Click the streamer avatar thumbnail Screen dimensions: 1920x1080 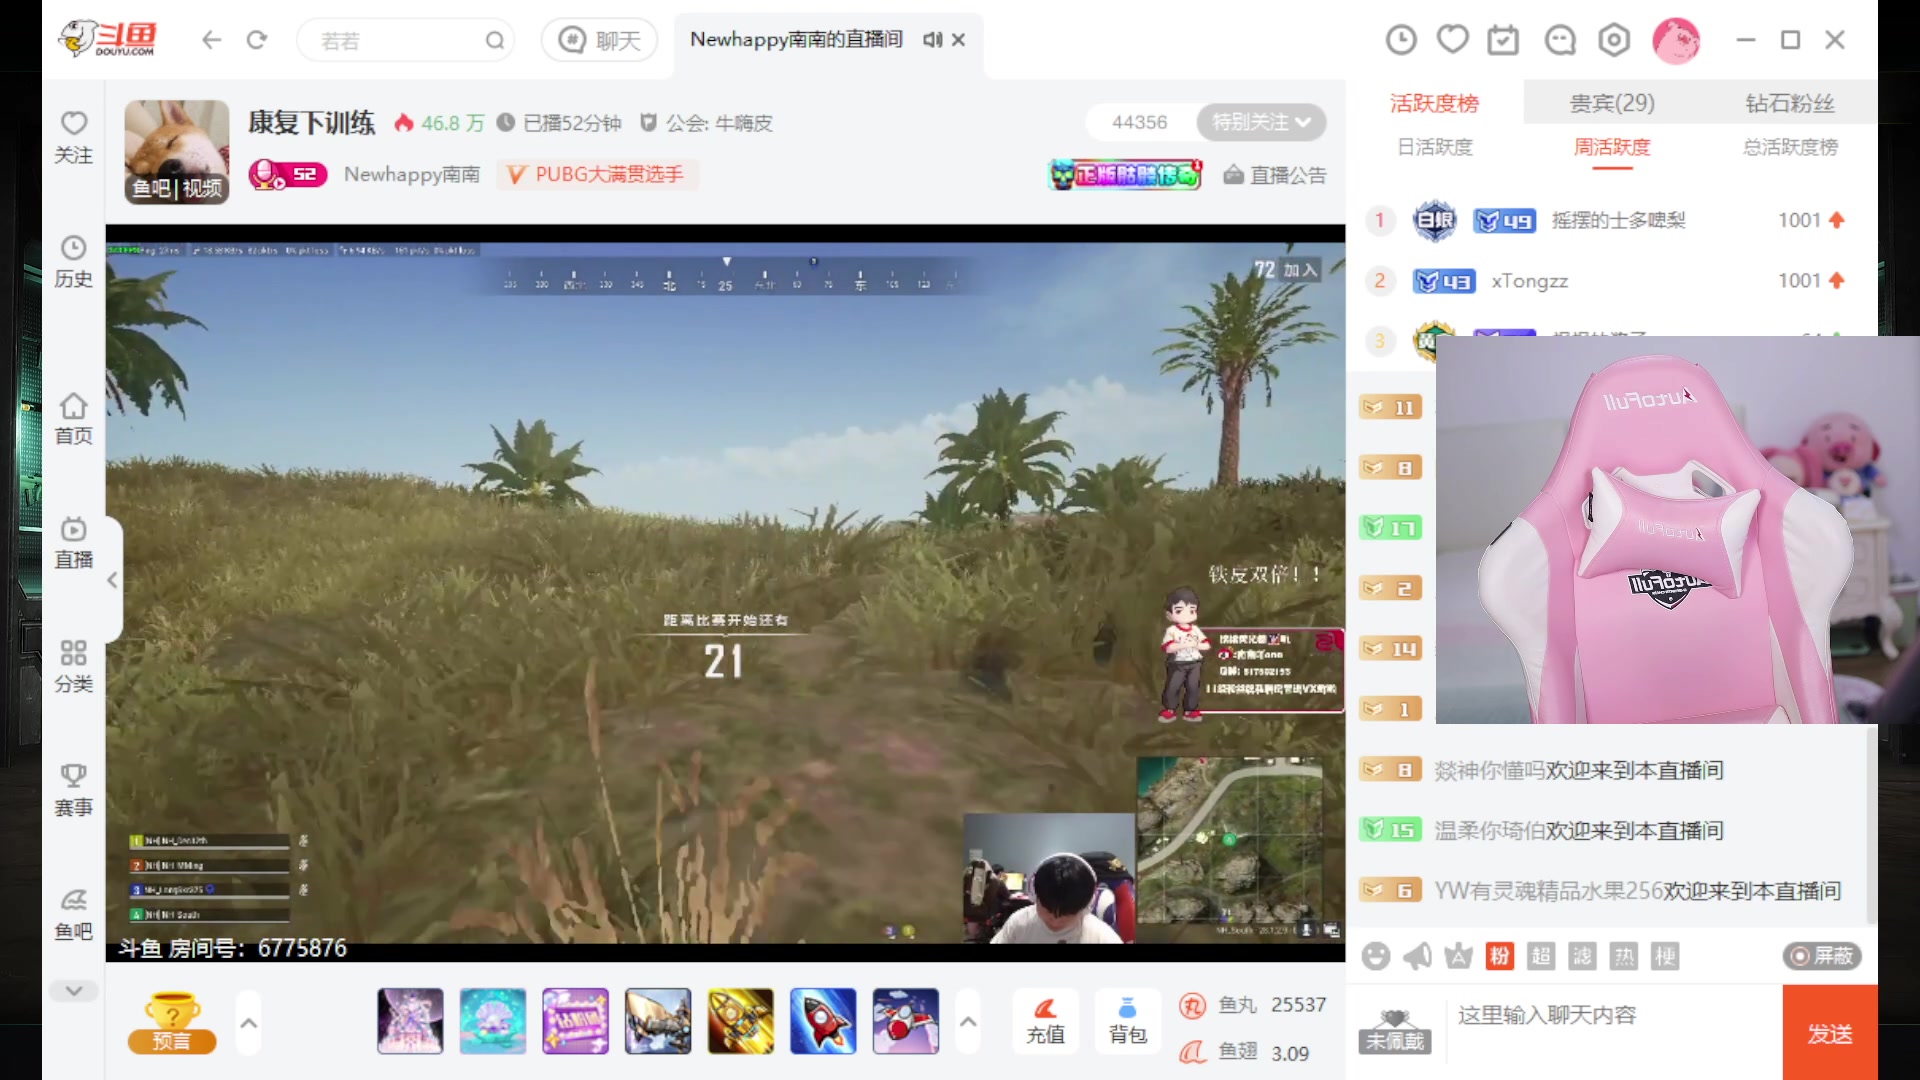[x=177, y=151]
